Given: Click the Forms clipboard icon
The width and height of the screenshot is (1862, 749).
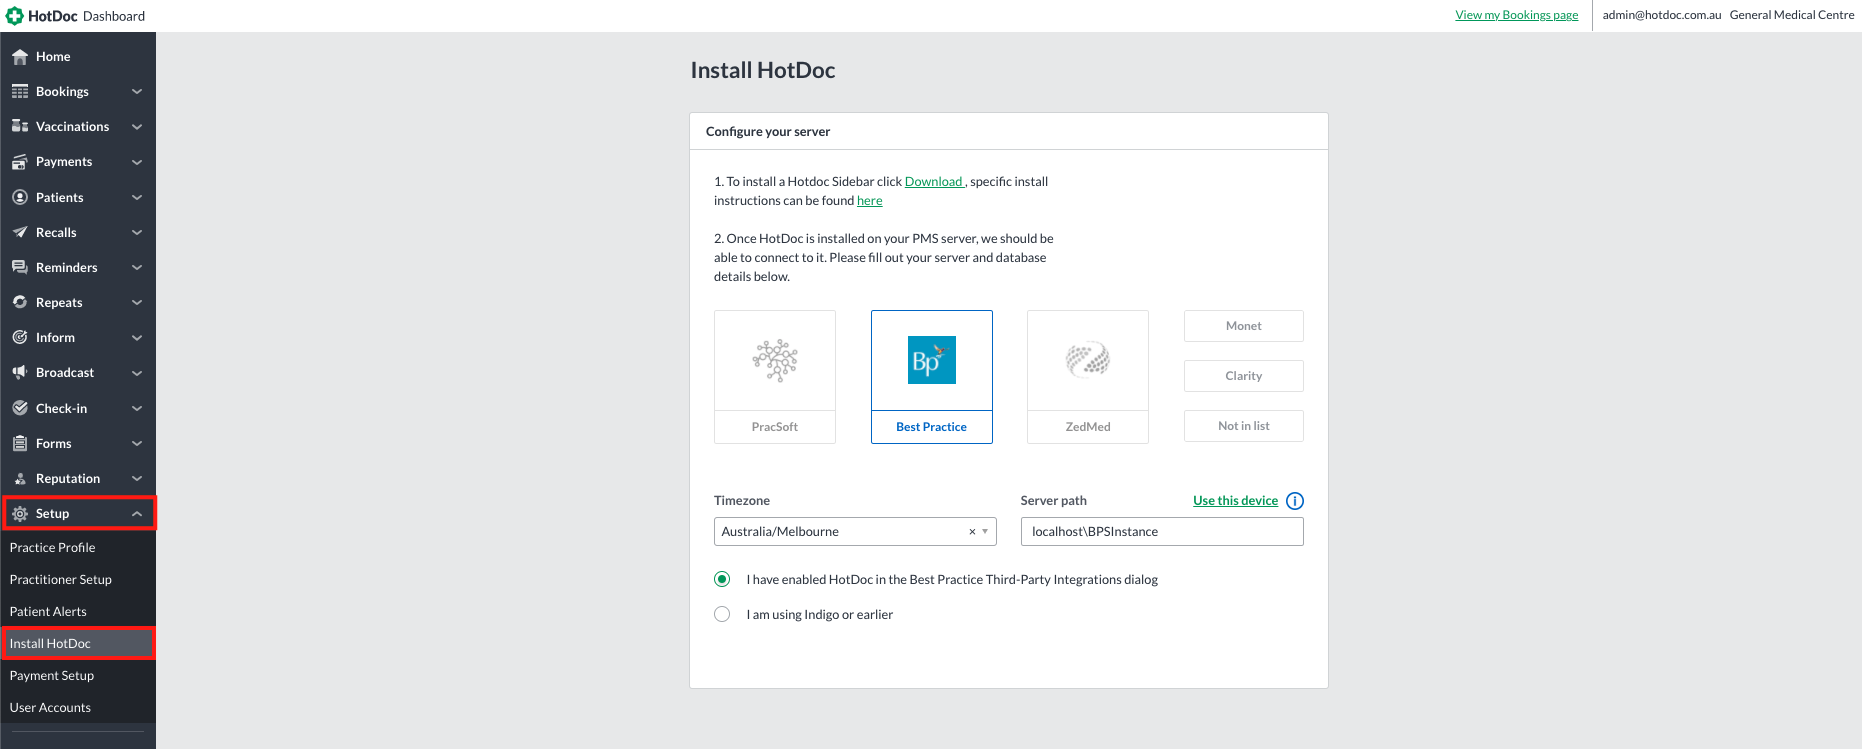Looking at the screenshot, I should [20, 444].
